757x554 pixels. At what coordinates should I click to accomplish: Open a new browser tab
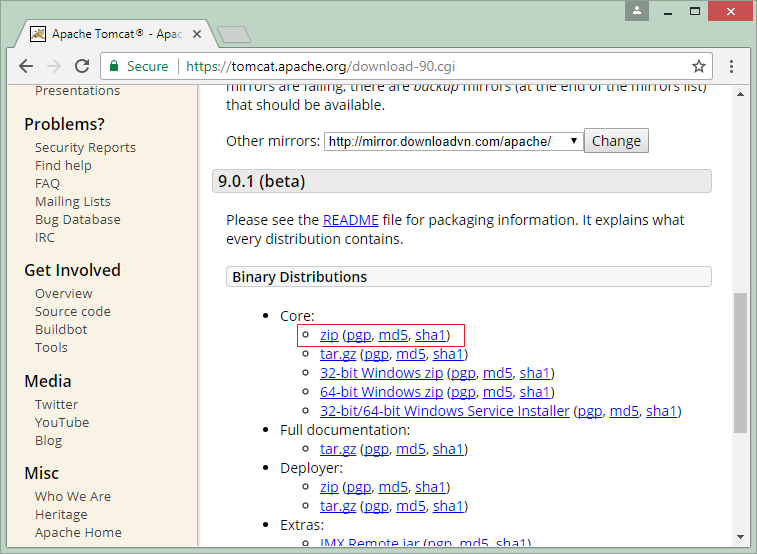pos(234,34)
